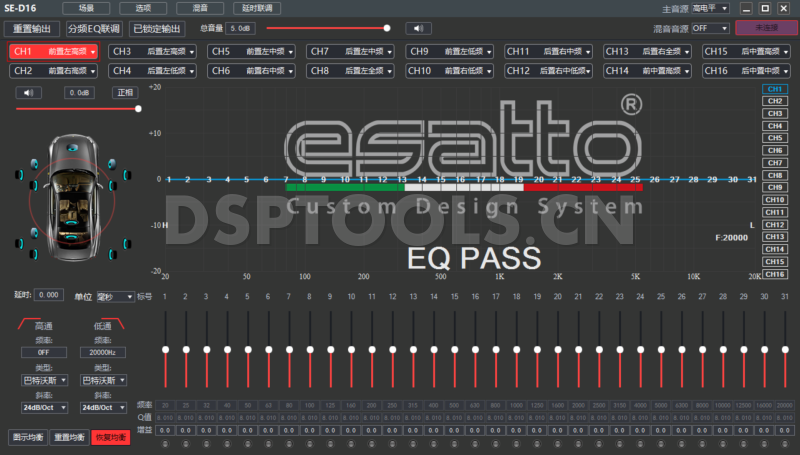
Task: Toggle the bypass dot under EQ band 1
Action: pyautogui.click(x=165, y=444)
